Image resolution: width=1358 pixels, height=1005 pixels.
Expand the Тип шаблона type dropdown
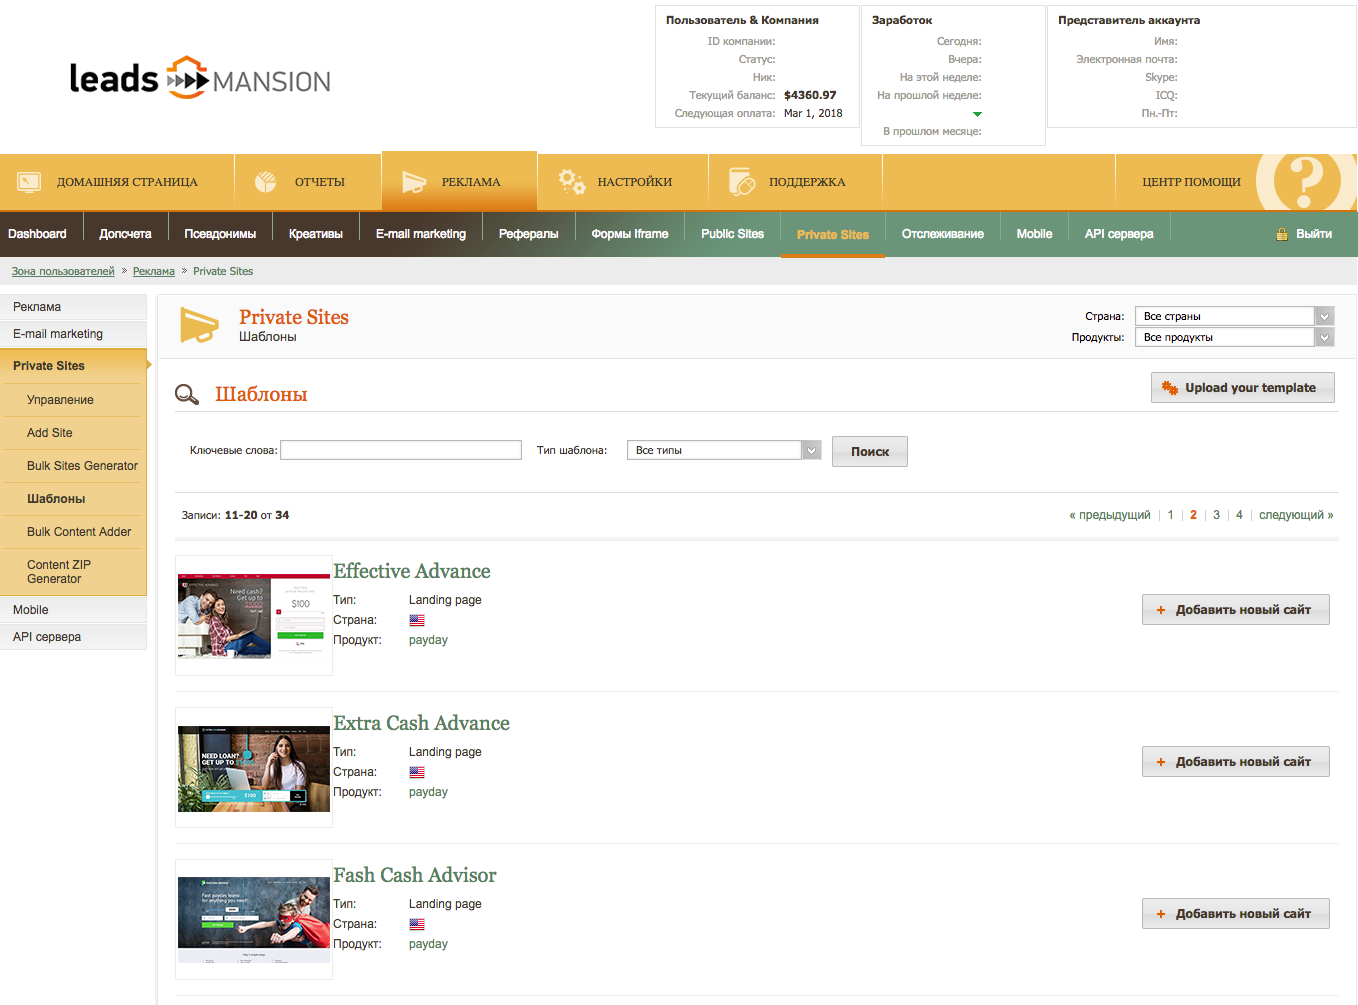pyautogui.click(x=811, y=450)
